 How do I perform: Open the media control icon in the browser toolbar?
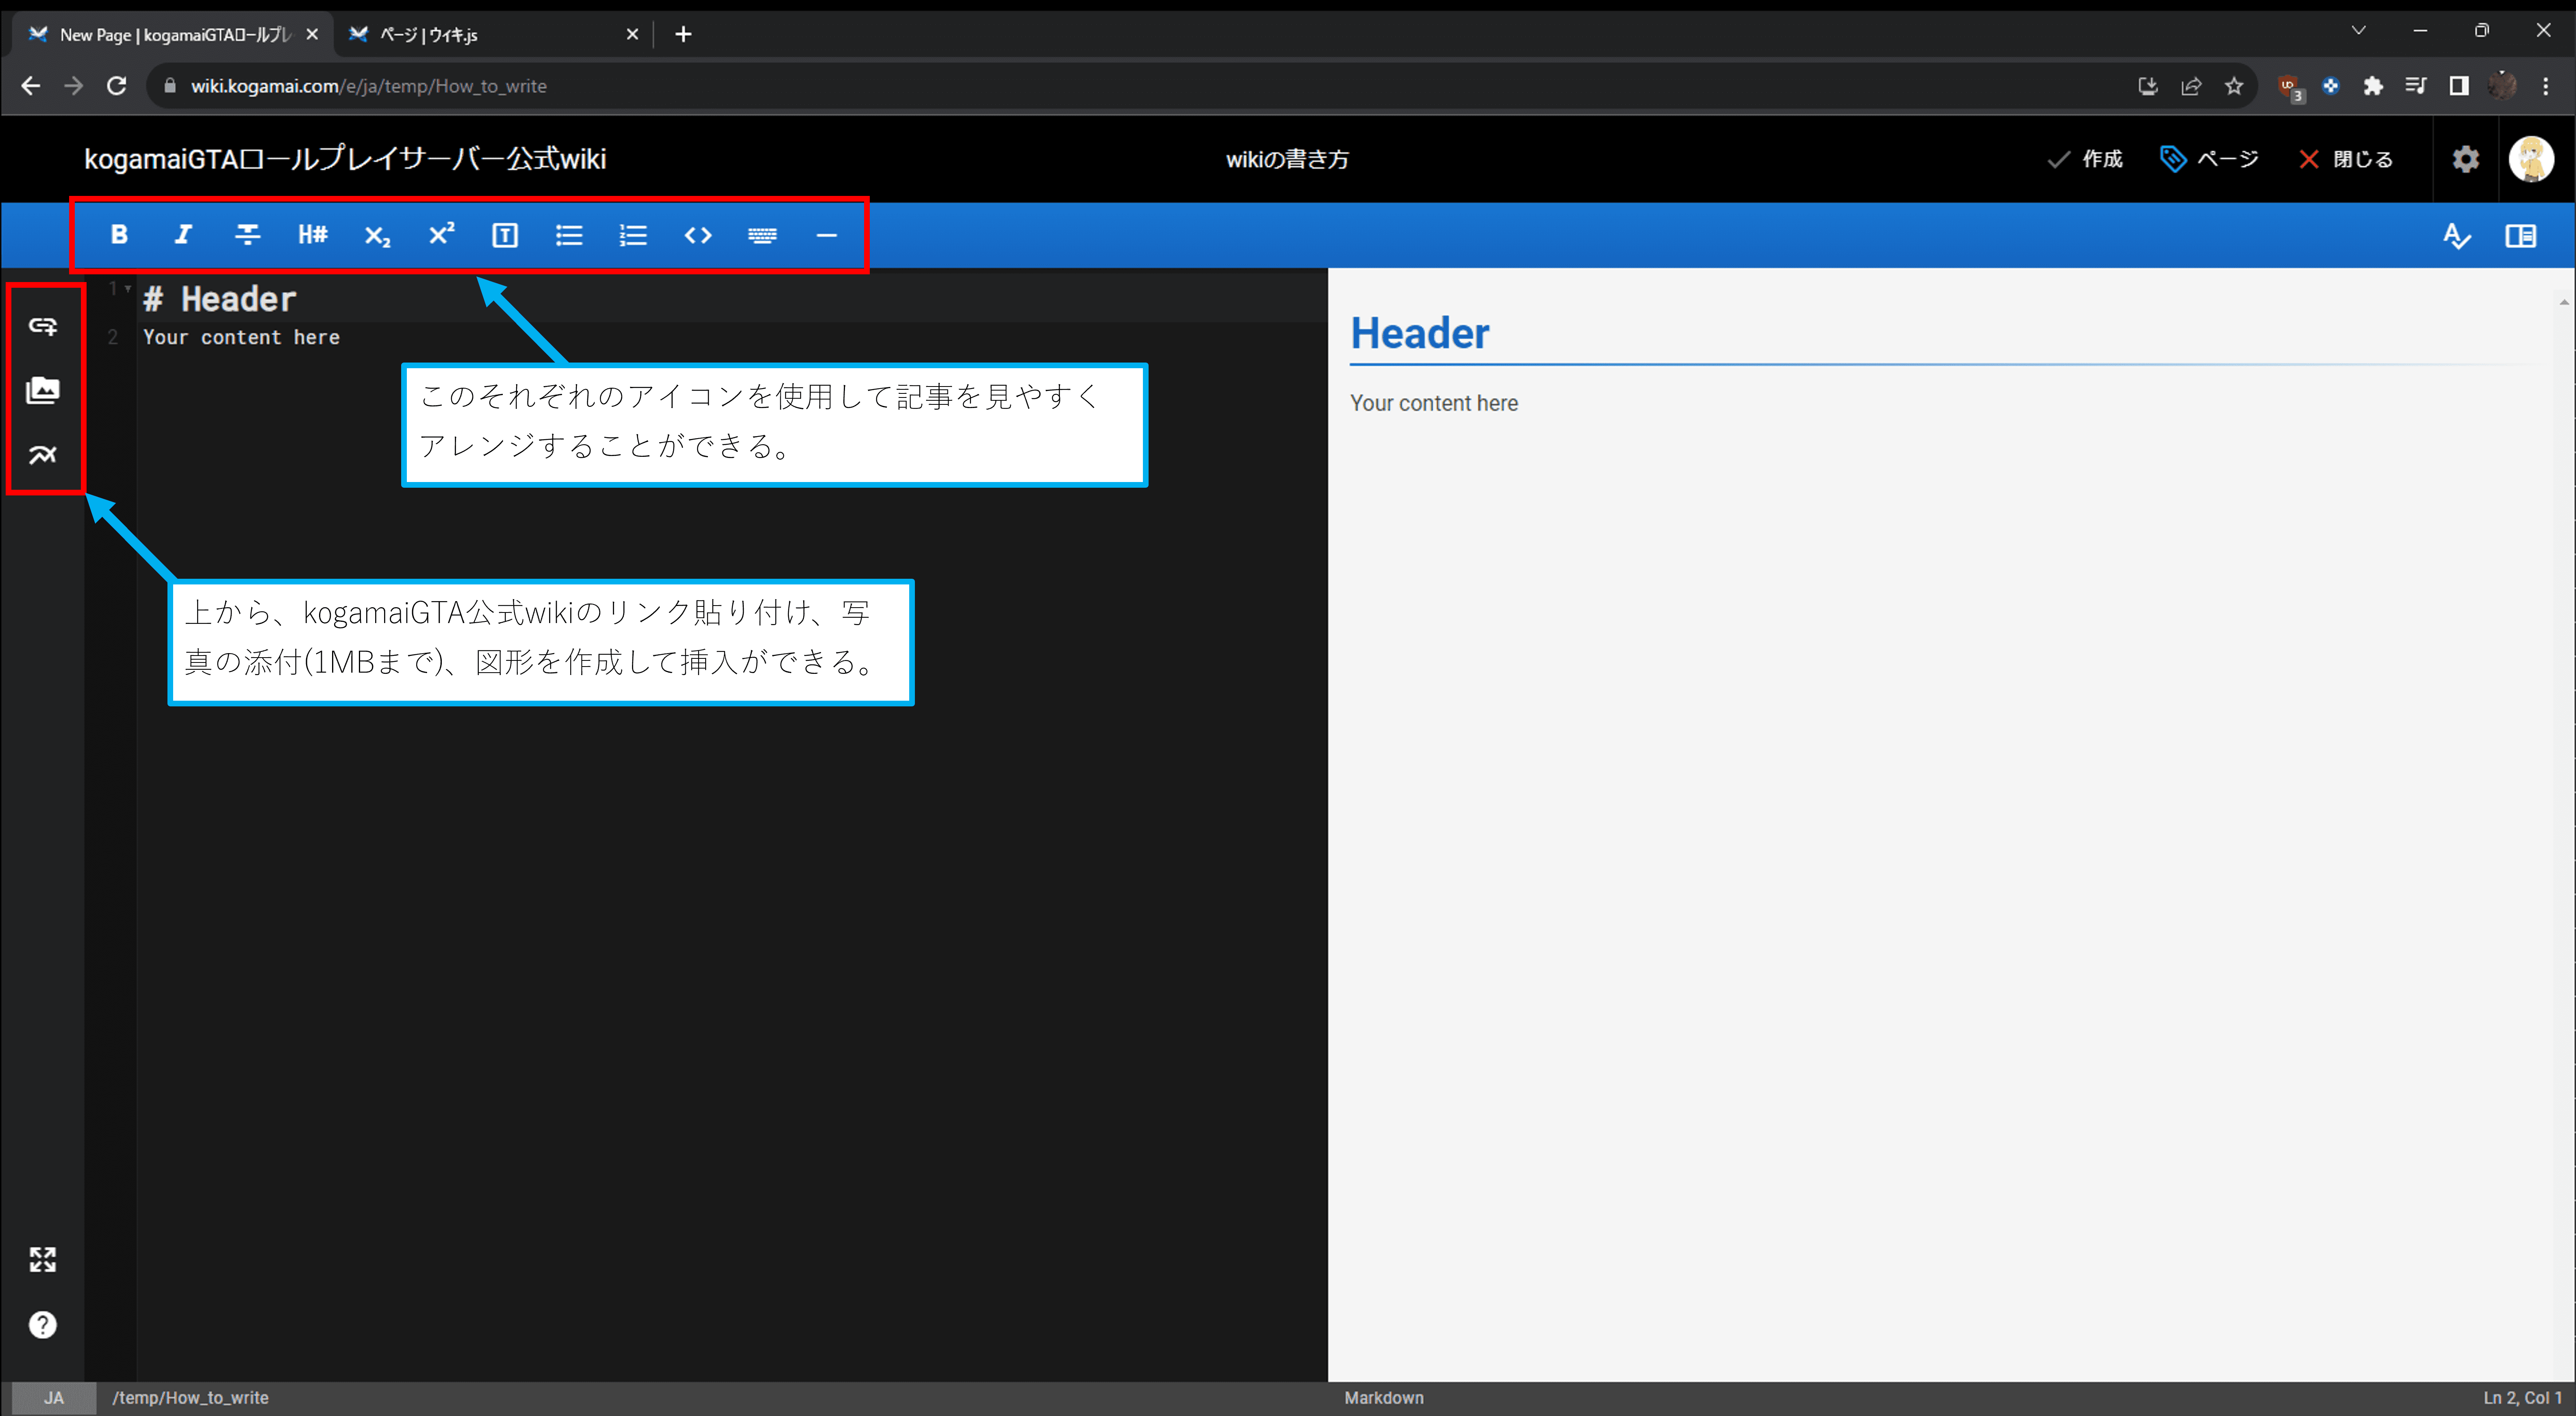[x=2415, y=86]
